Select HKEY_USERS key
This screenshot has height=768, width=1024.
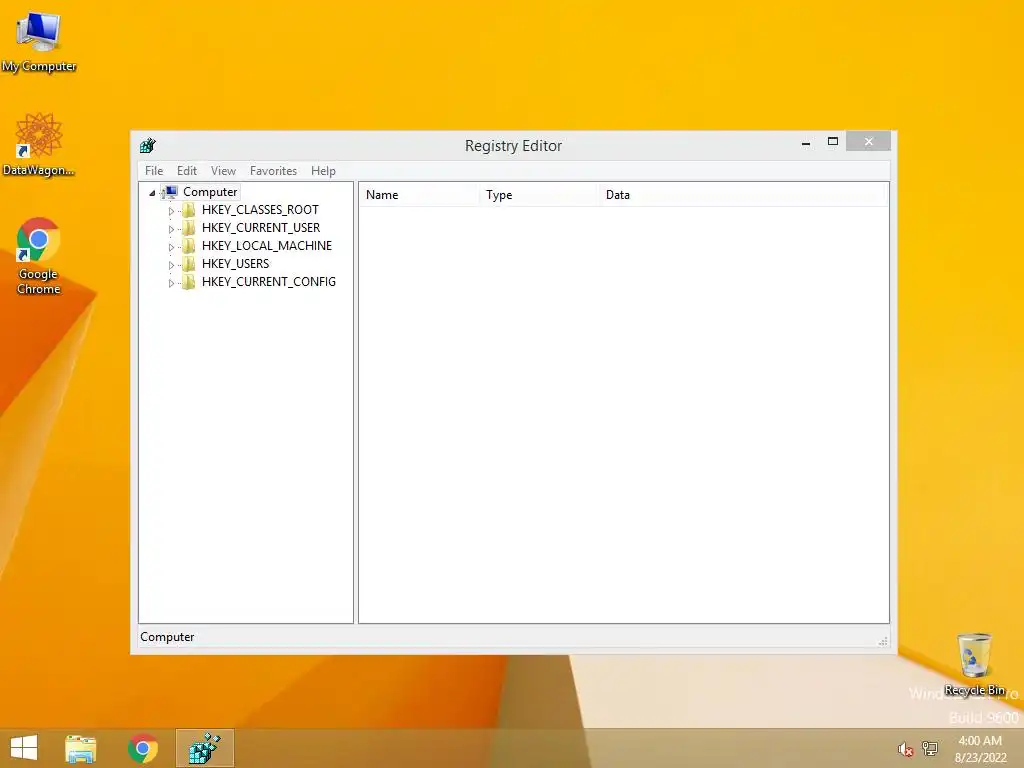235,263
